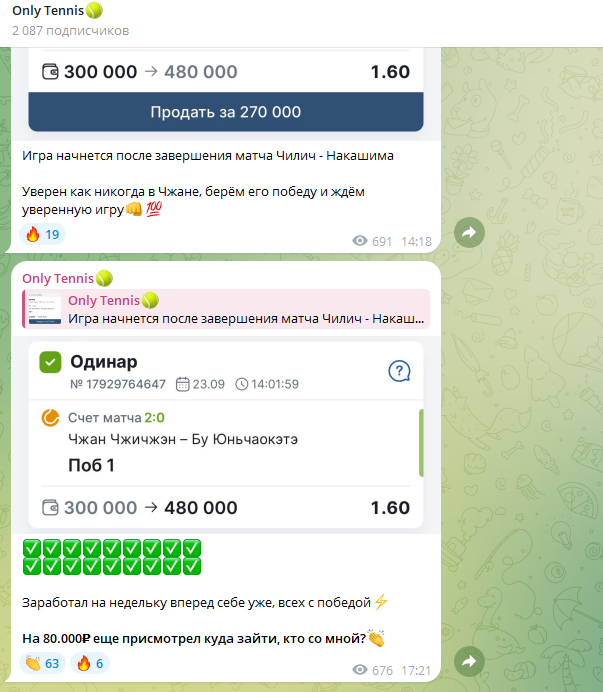Click the thumbnail image in the reply quote
603x692 pixels.
point(45,309)
